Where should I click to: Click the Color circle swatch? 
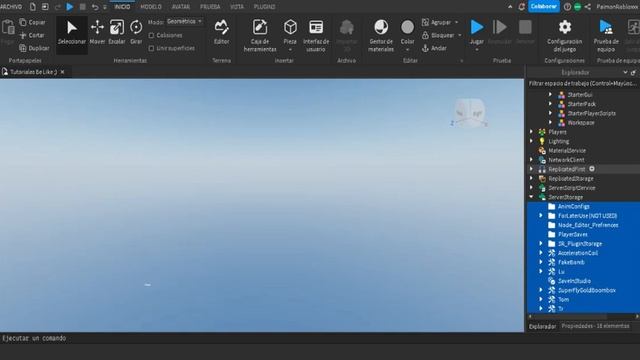tap(407, 27)
